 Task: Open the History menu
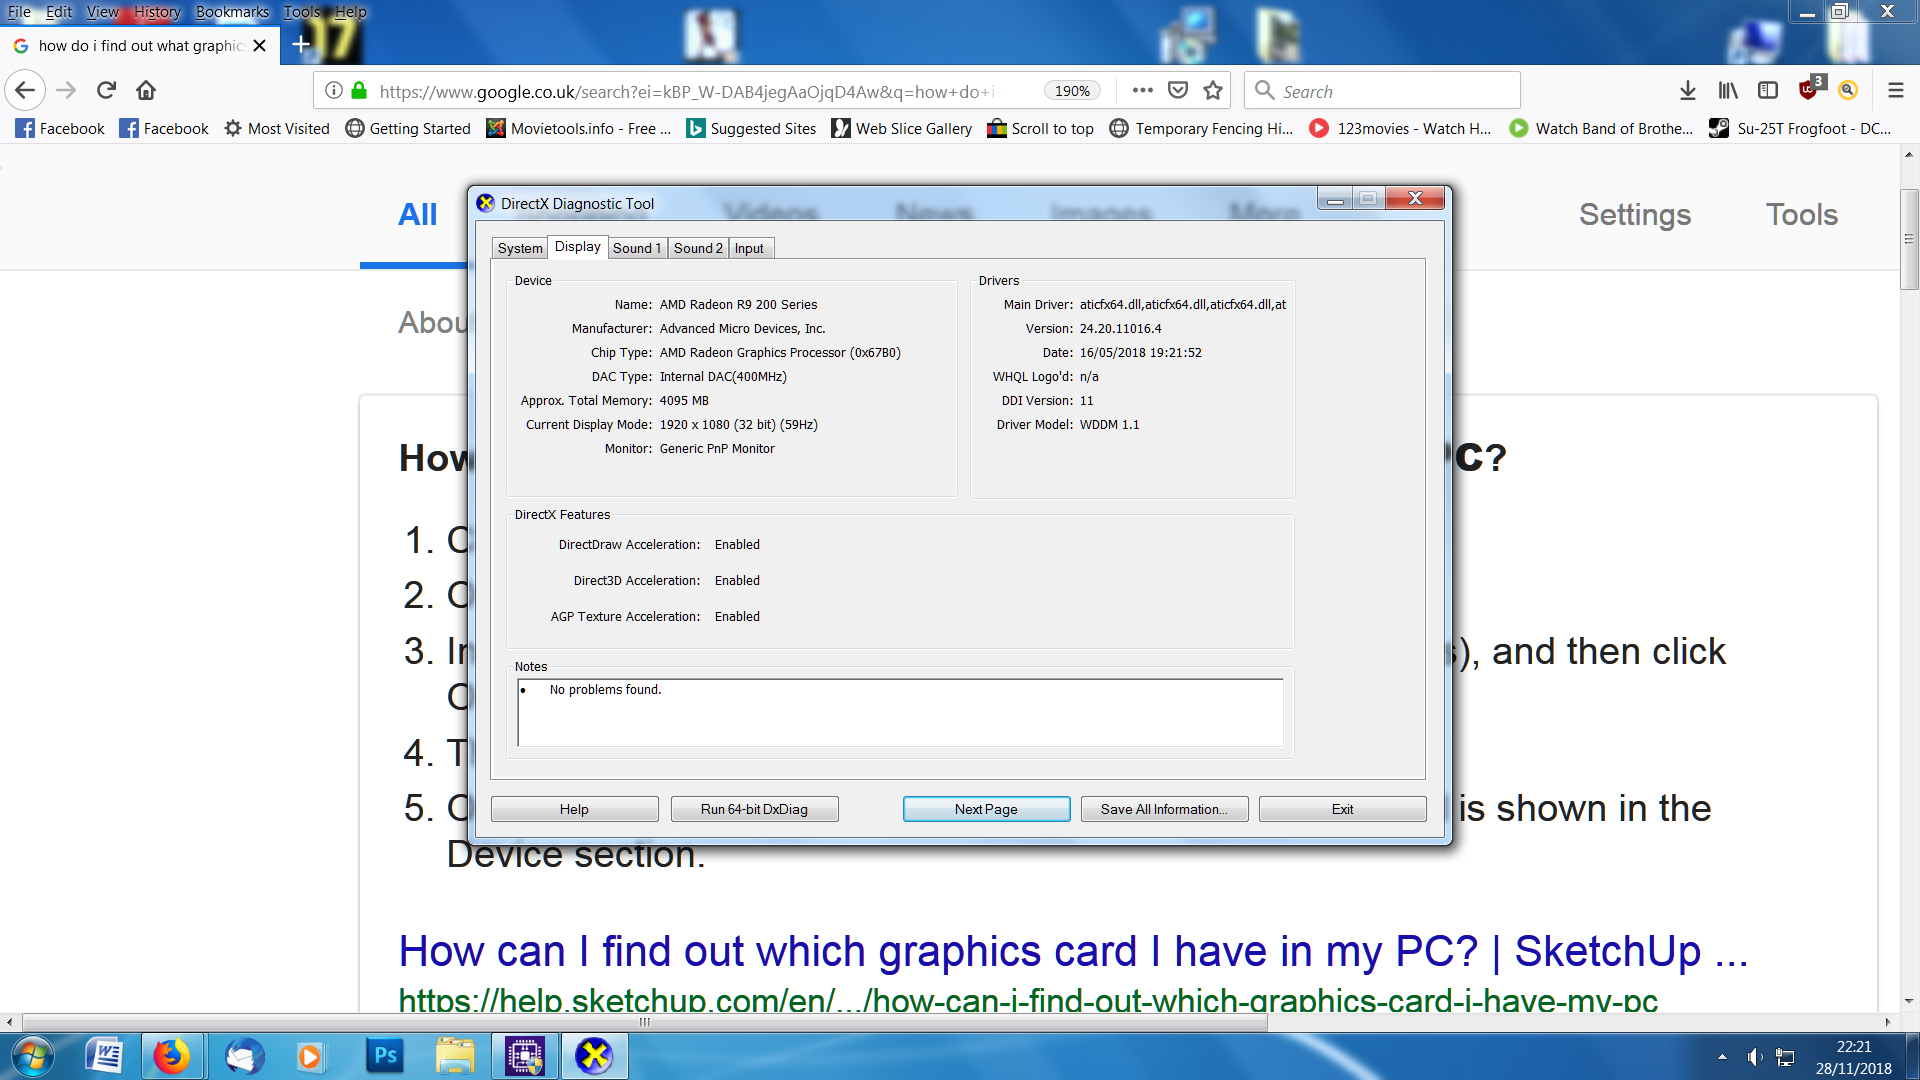(x=157, y=11)
